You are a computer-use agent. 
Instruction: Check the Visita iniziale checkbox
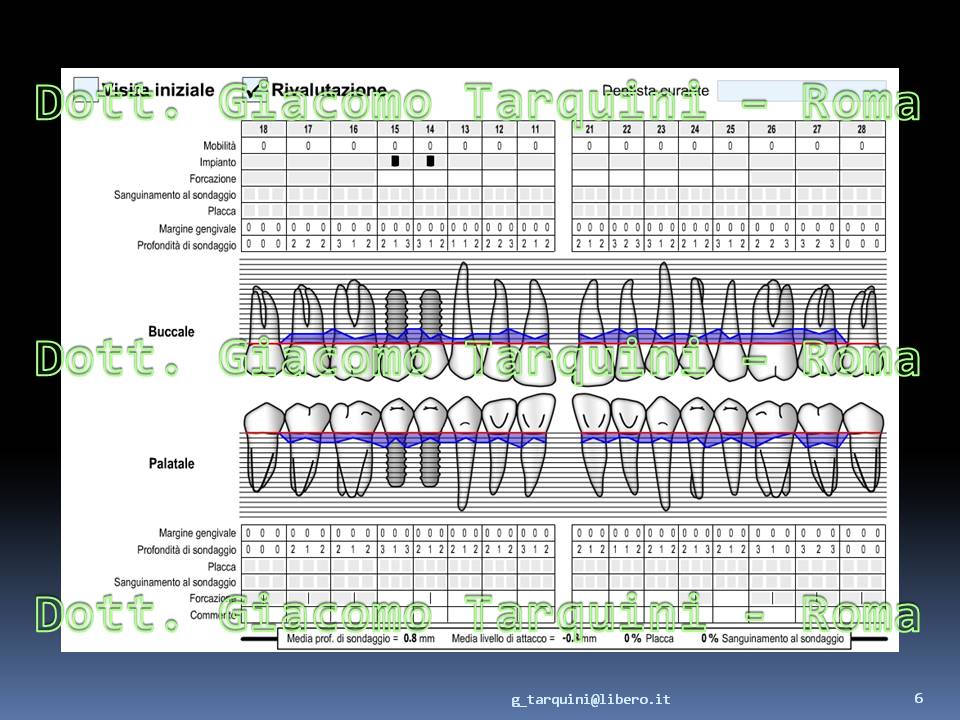point(86,89)
